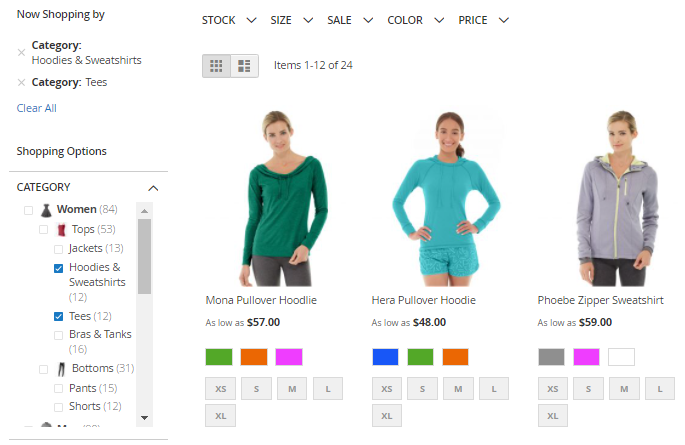The image size is (685, 445).
Task: Choose size M for Hera Pullover Hoodie
Action: (x=458, y=389)
